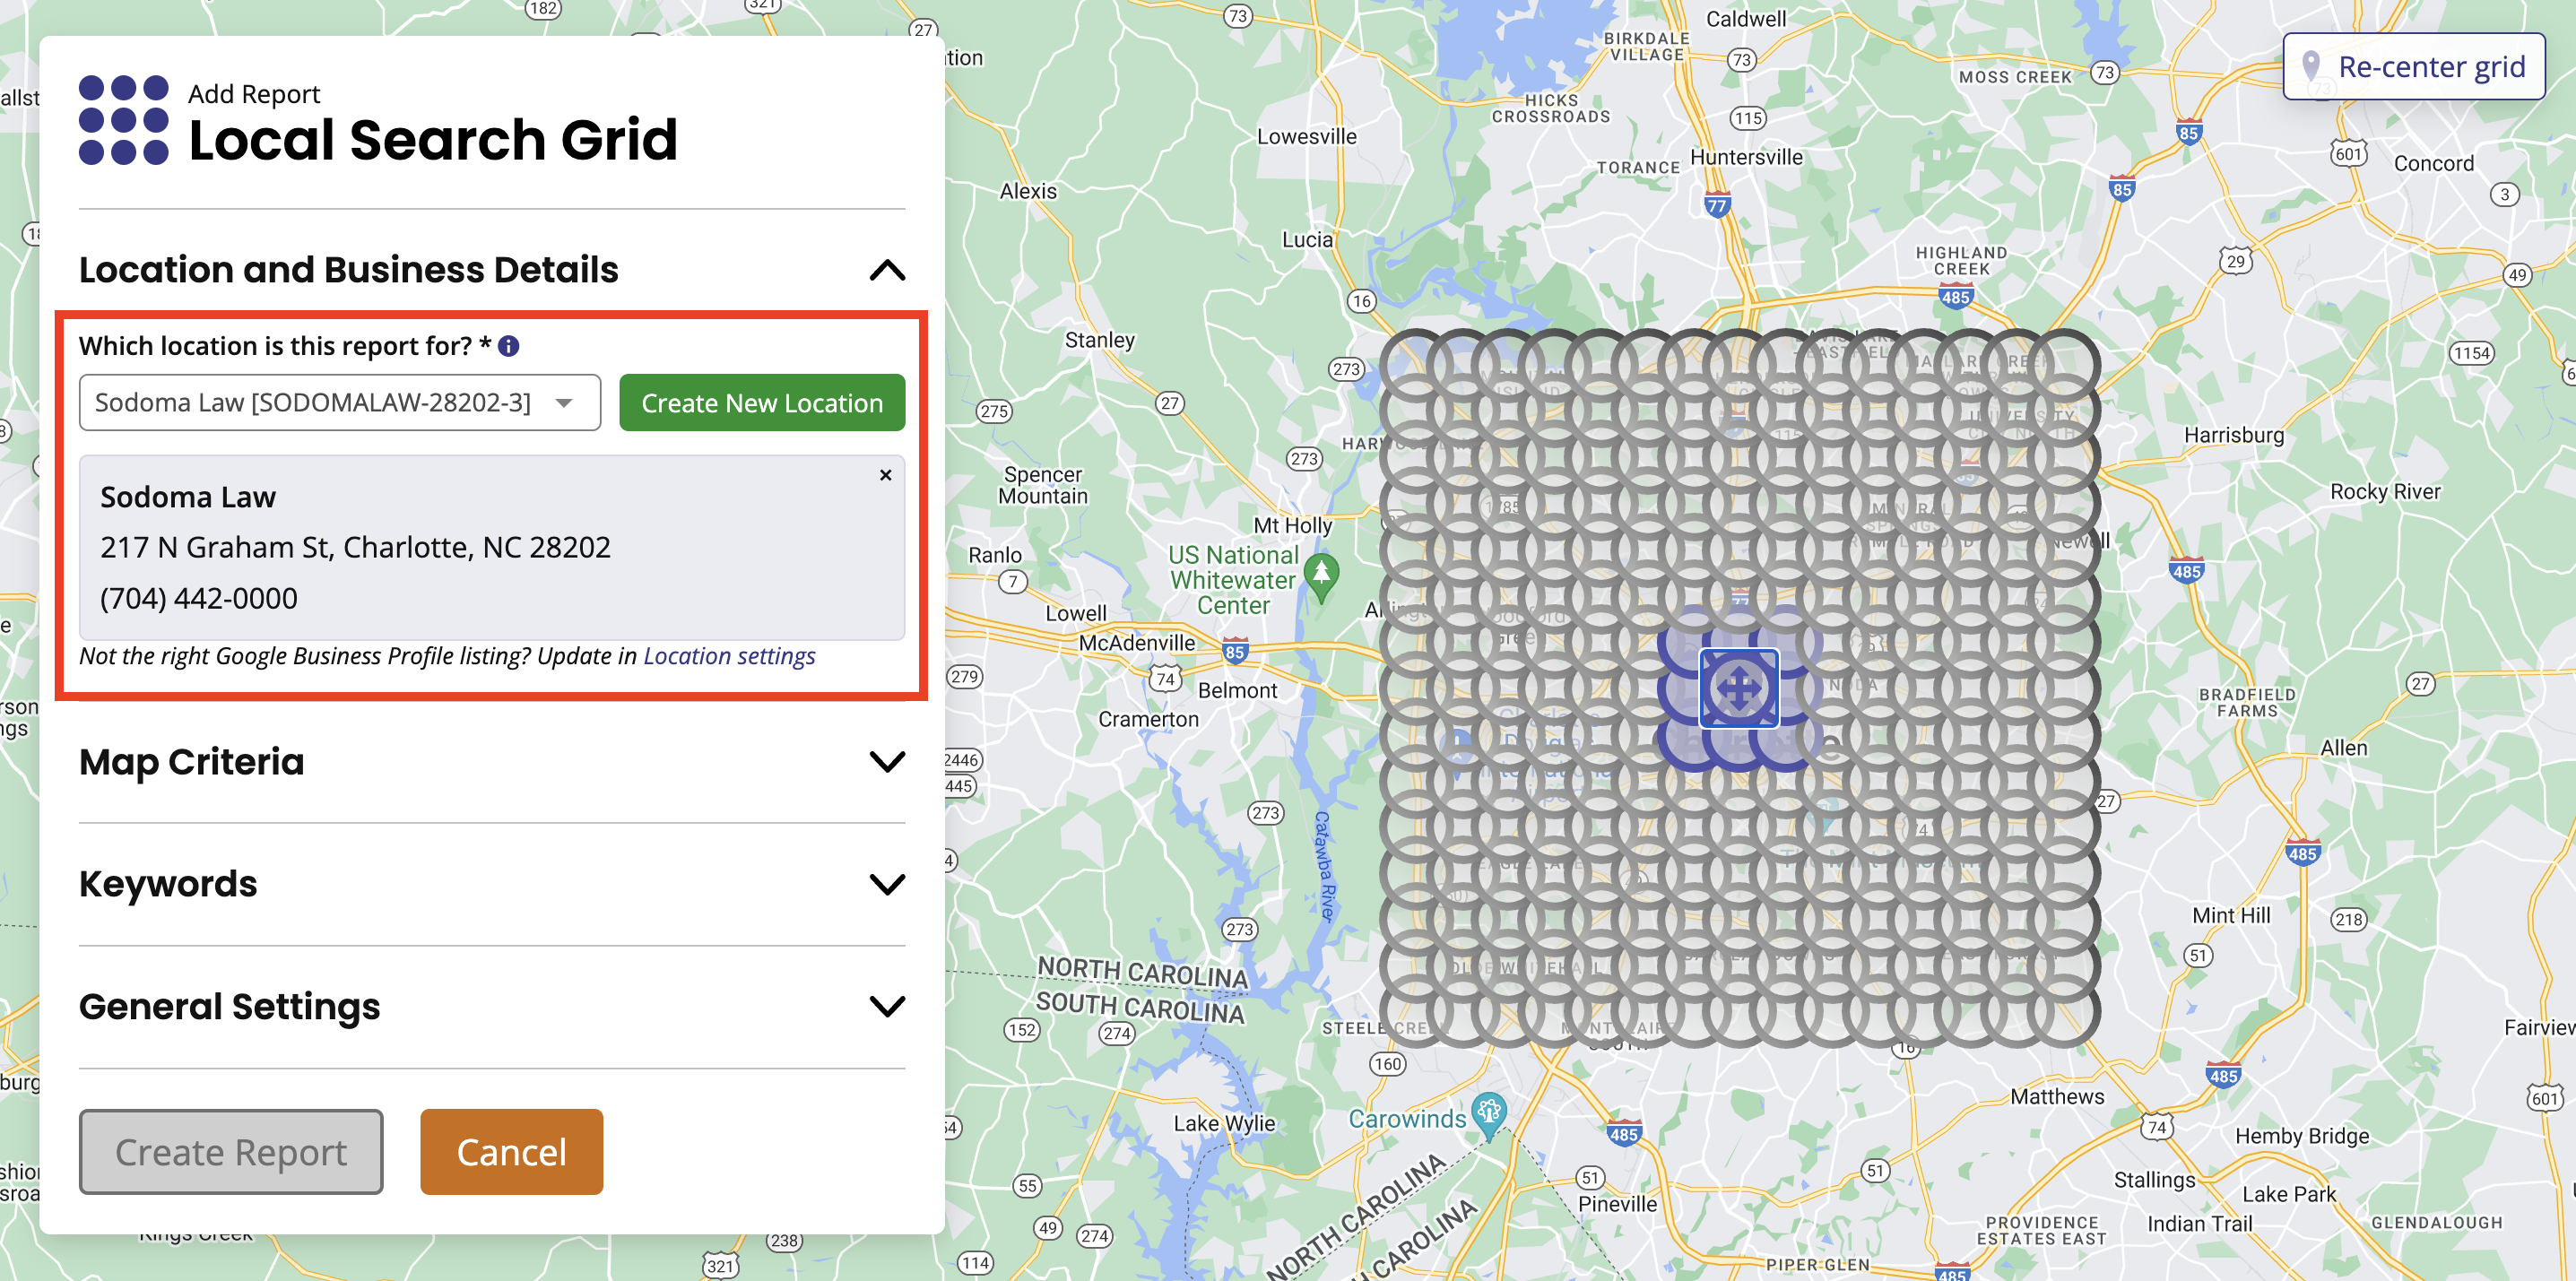Open the Location settings link
Image resolution: width=2576 pixels, height=1281 pixels.
729,656
